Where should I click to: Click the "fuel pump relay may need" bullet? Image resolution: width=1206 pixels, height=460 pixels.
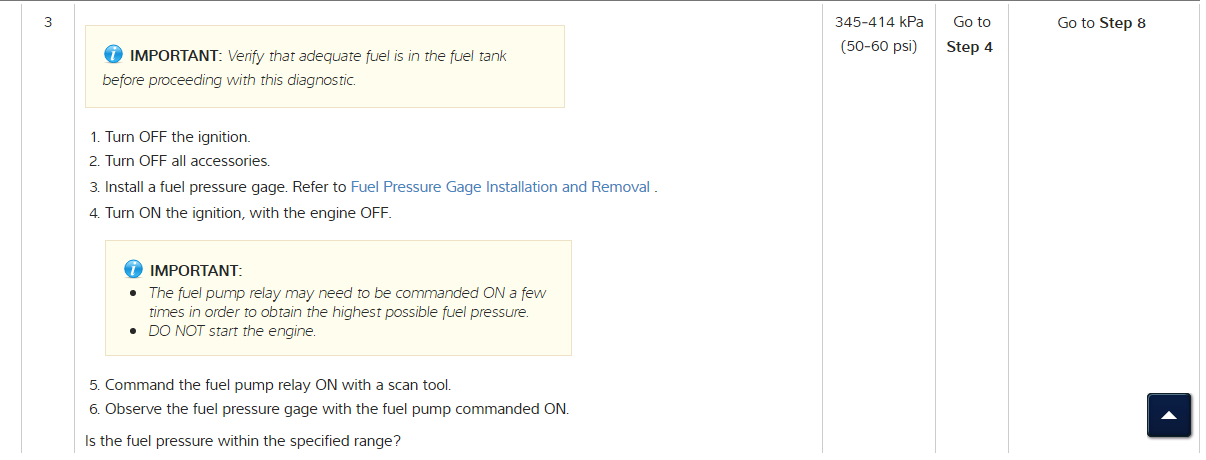347,293
